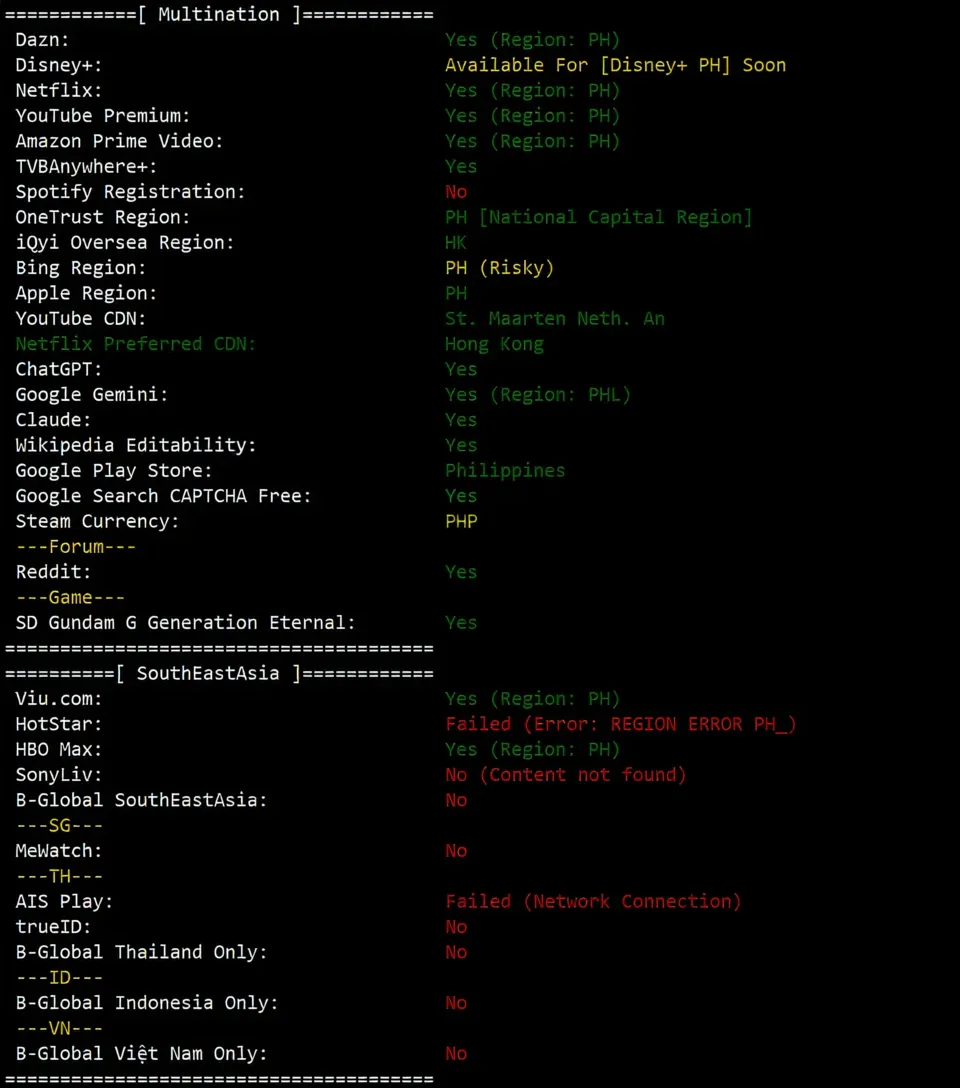Click the 'HK' value for iQyi Oversea Region
This screenshot has width=960, height=1088.
(456, 243)
